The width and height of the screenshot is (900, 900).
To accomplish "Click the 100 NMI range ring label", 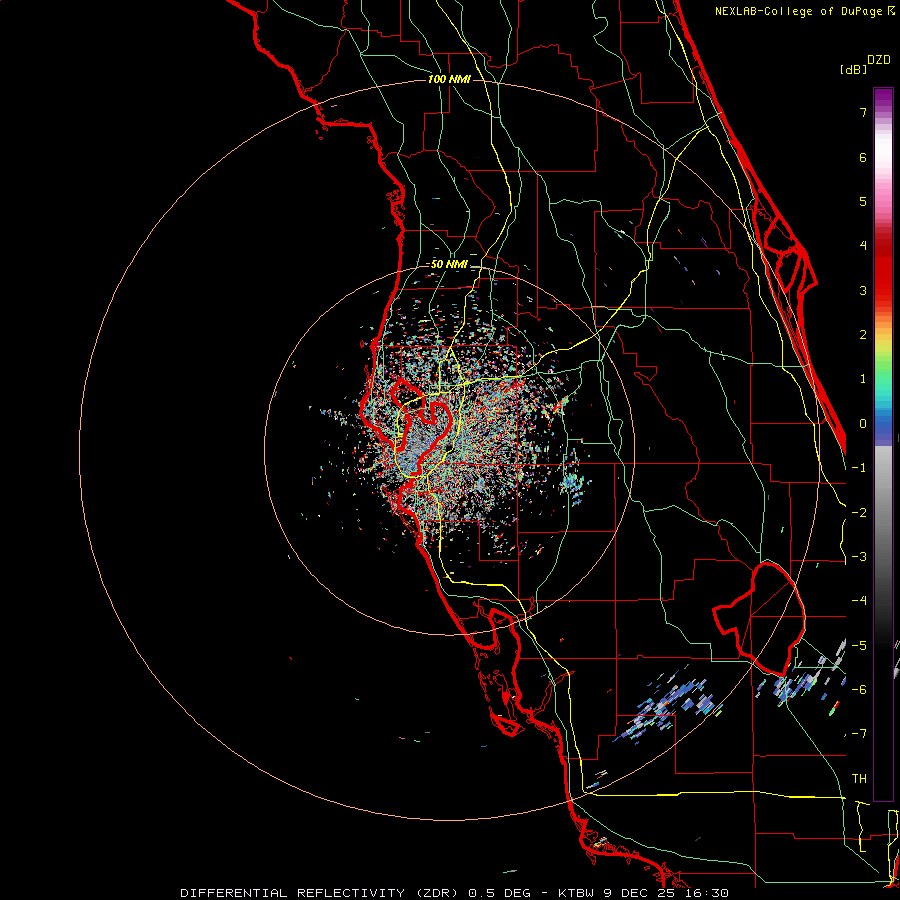I will tap(449, 79).
